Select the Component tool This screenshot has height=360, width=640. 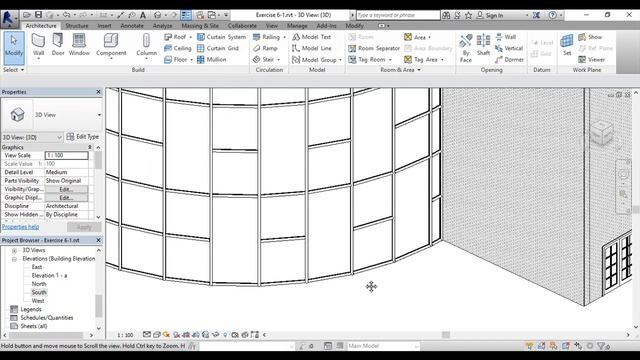111,46
